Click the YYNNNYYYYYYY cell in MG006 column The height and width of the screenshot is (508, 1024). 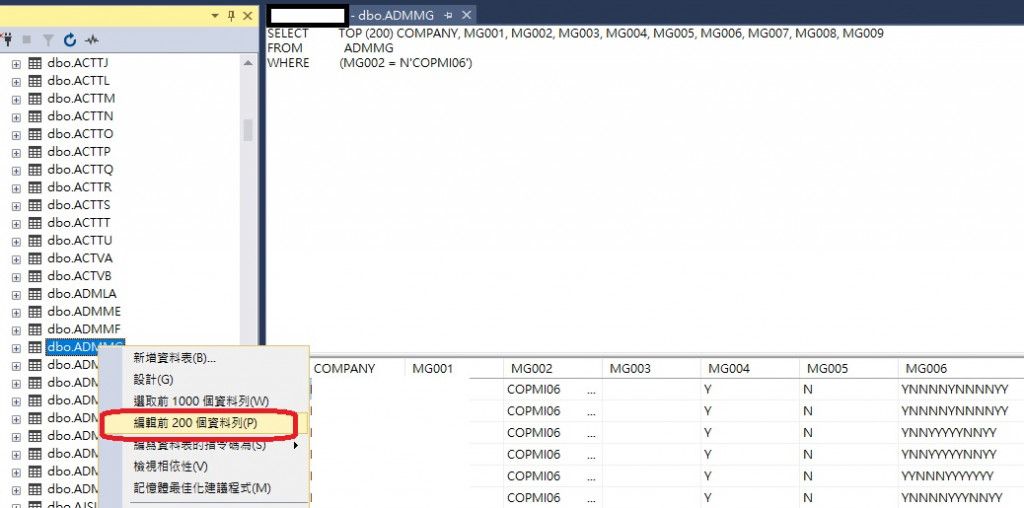[x=961, y=476]
